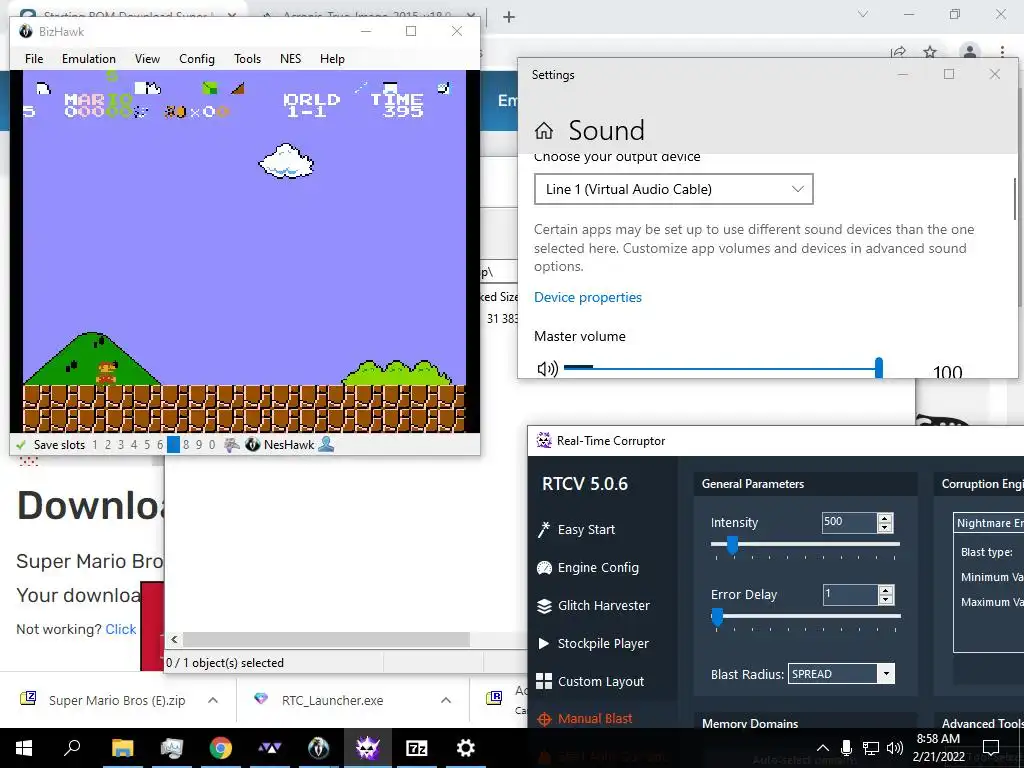
Task: Switch to Real-Time Corruptor taskbar icon
Action: coord(368,748)
